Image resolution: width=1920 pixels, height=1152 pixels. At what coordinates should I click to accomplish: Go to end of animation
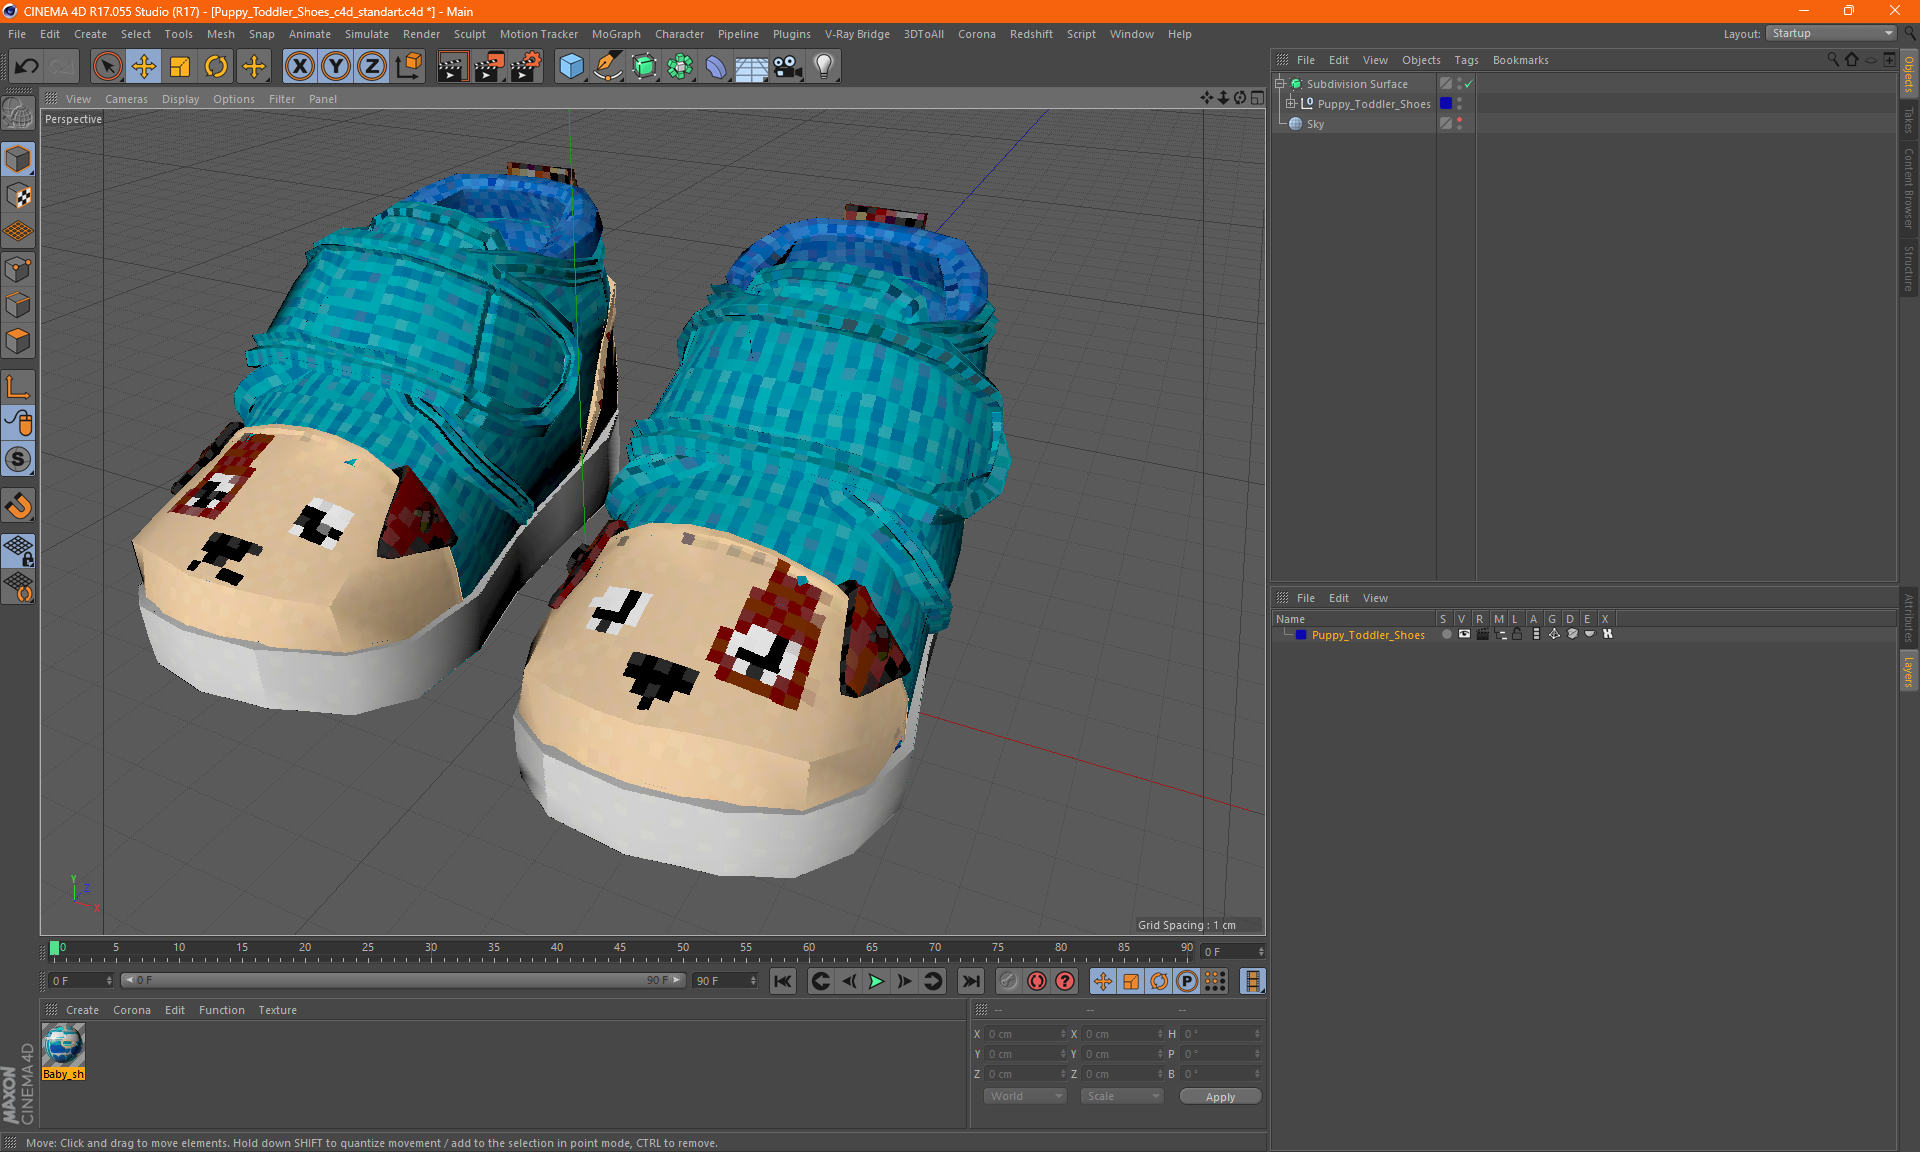click(970, 981)
